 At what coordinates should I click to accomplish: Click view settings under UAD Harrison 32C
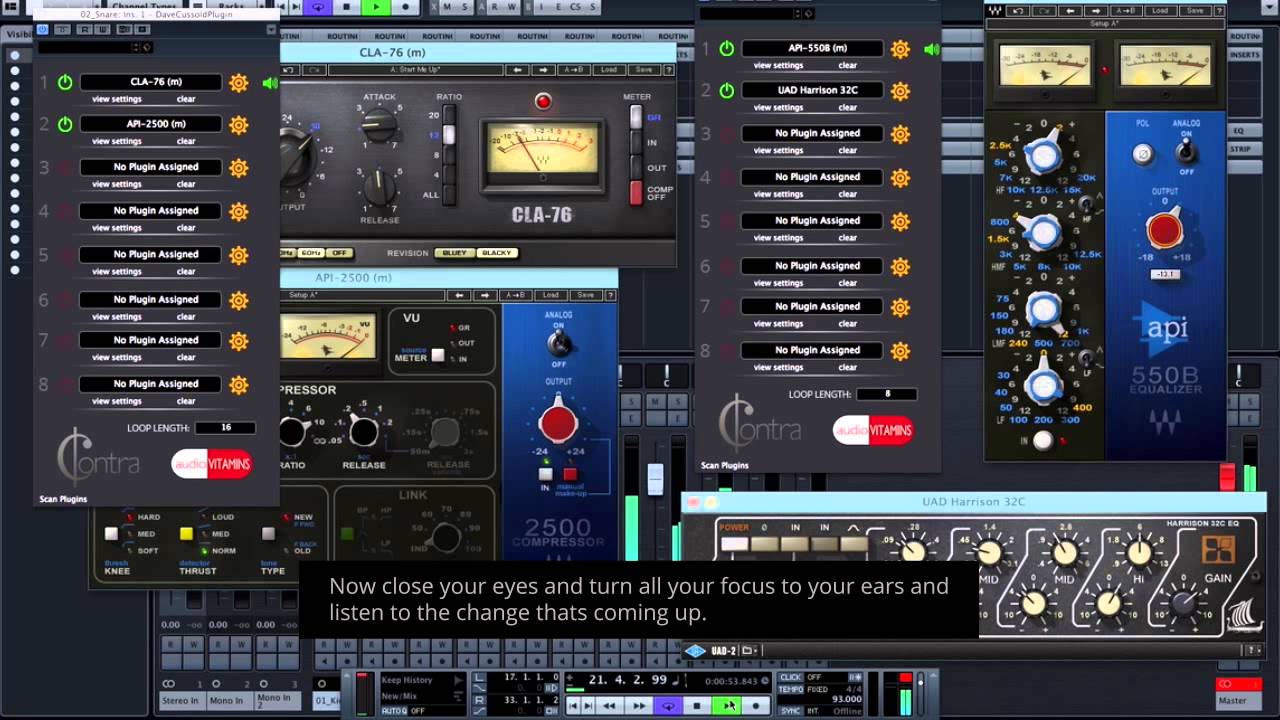[x=779, y=107]
